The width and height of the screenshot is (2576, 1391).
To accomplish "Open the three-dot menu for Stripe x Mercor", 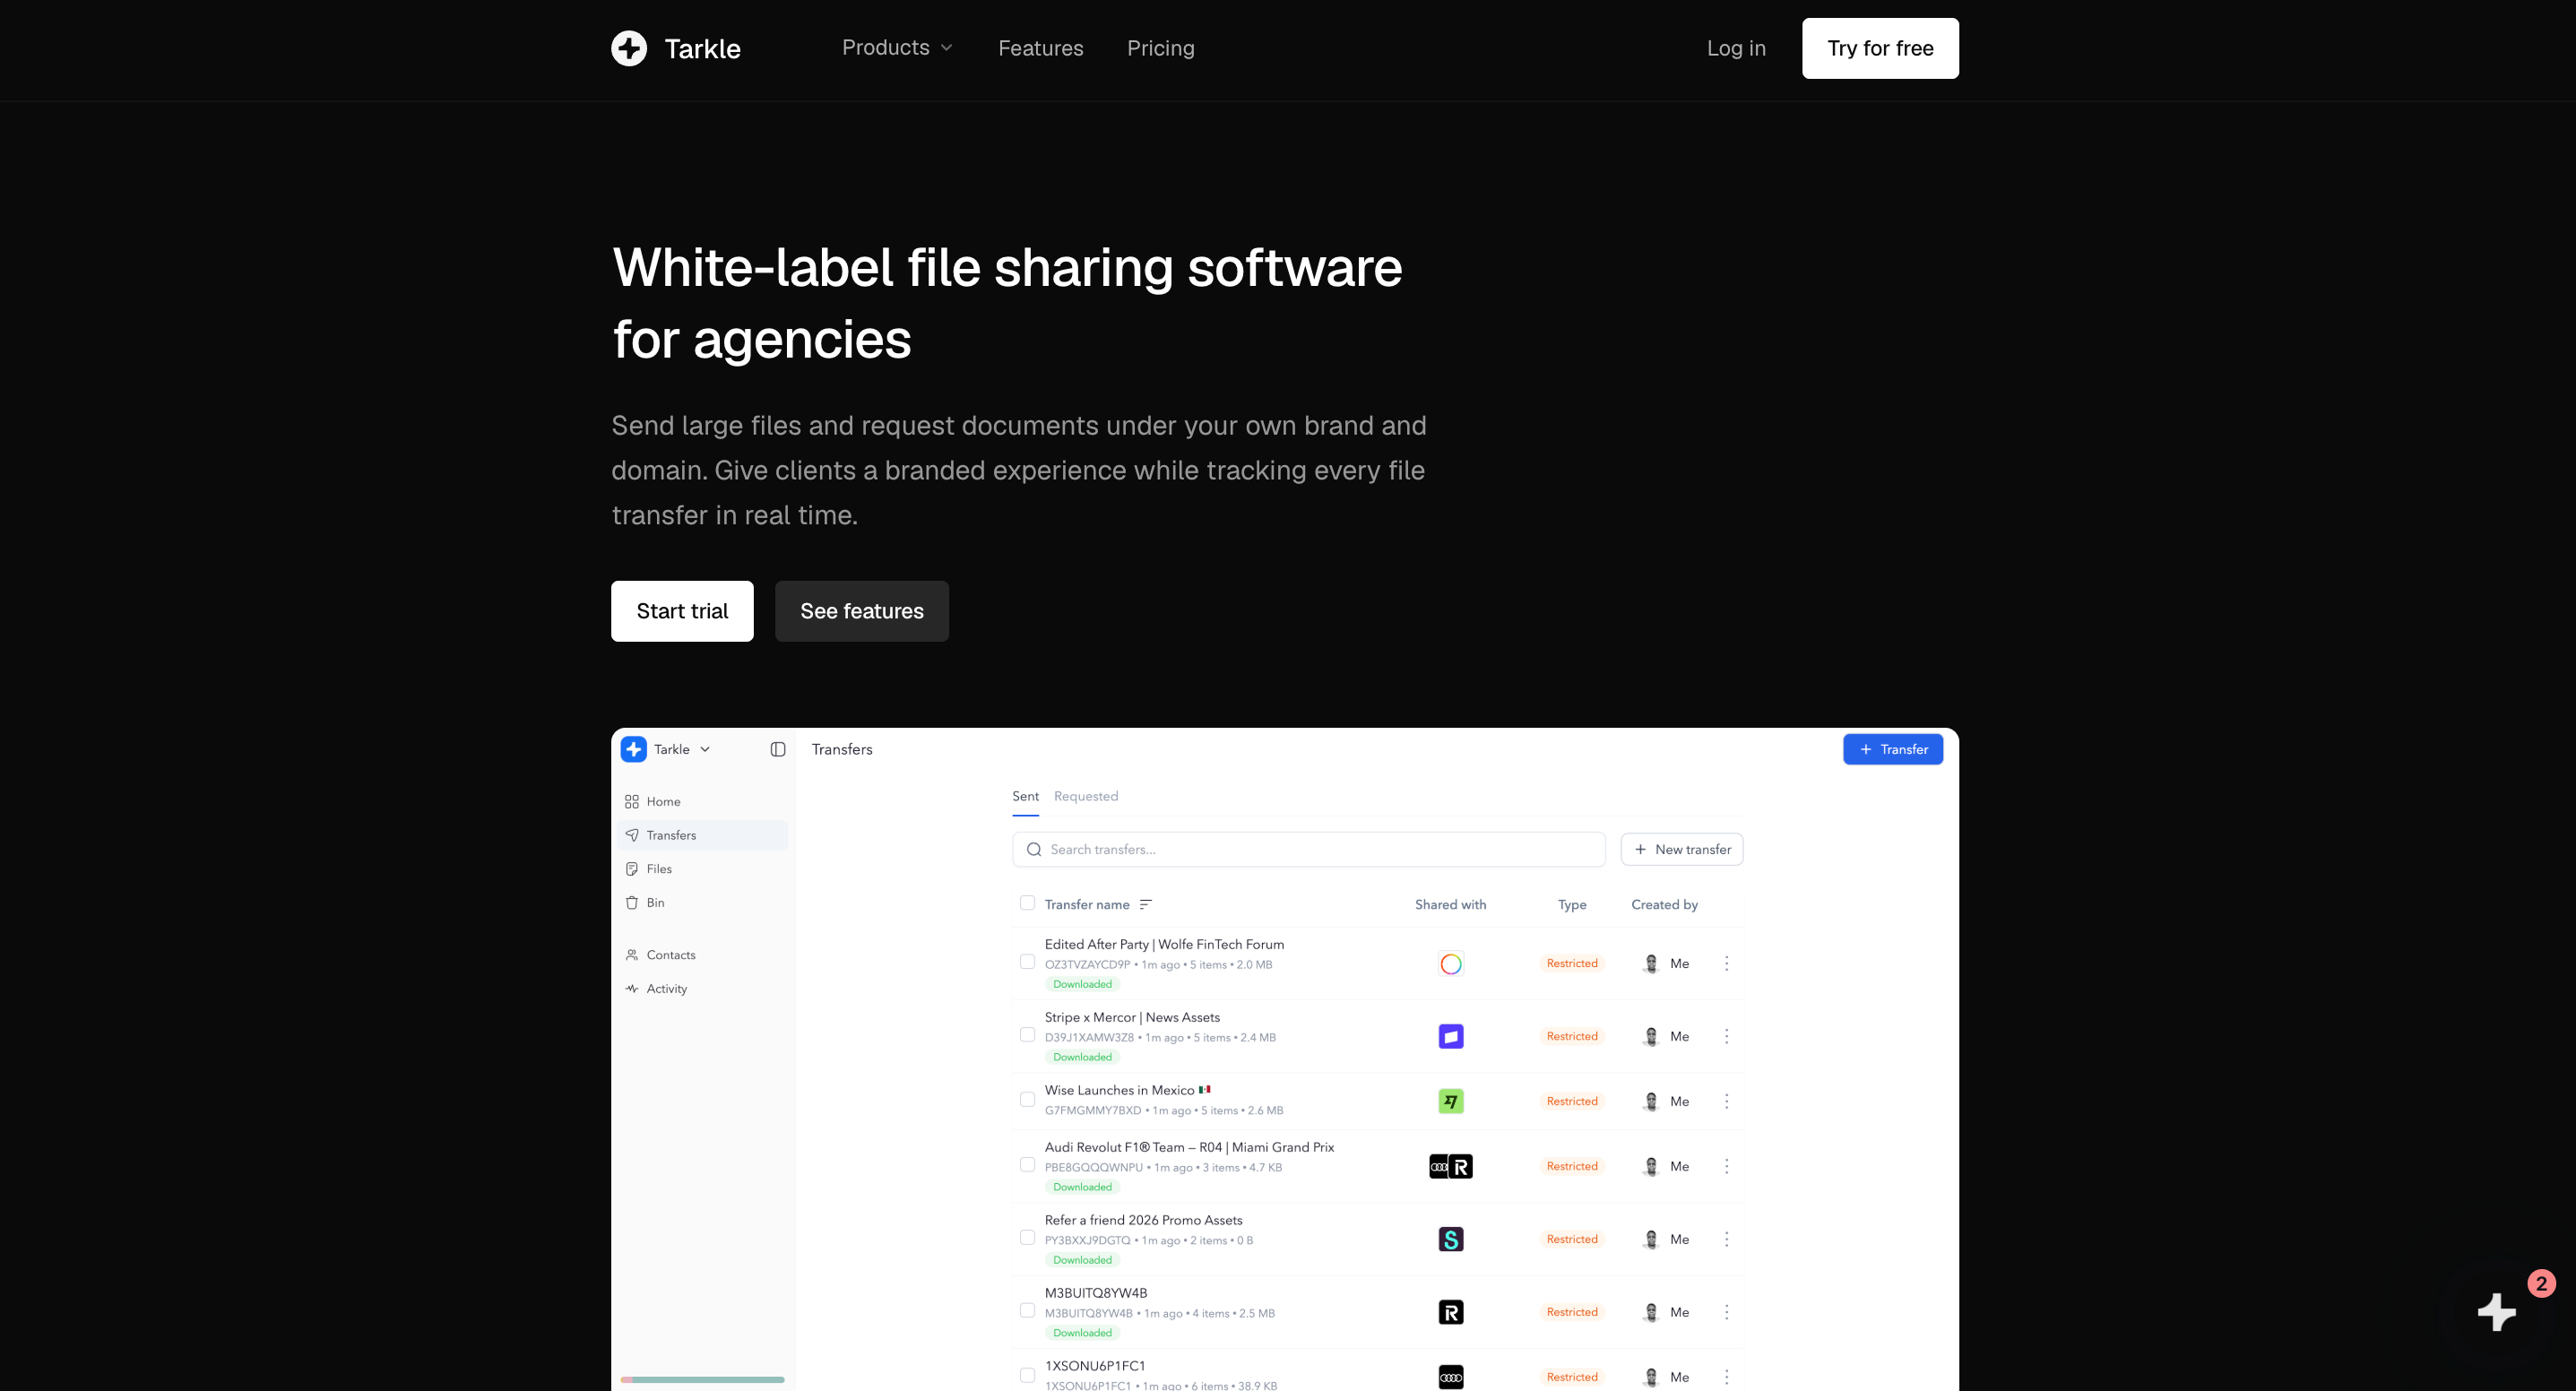I will tap(1726, 1036).
